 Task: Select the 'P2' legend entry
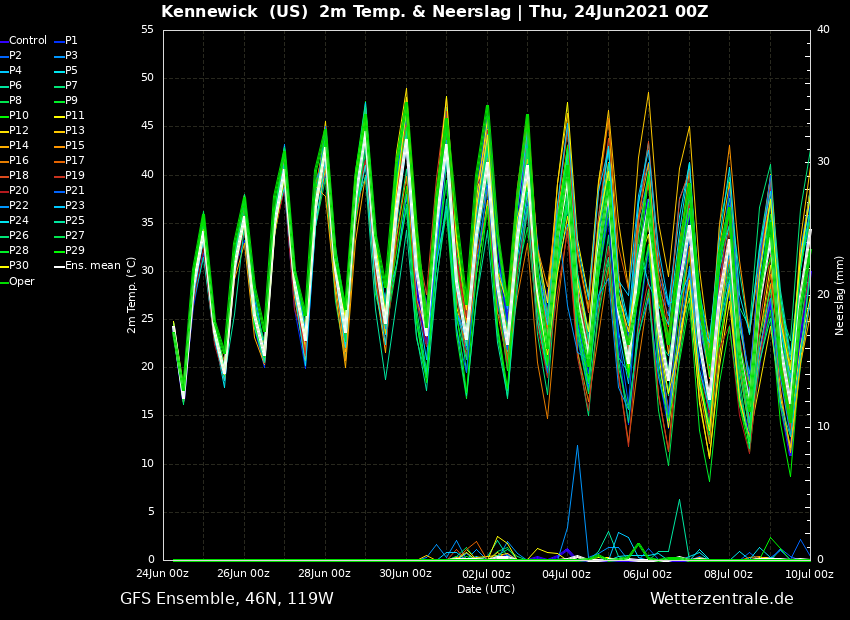[x=11, y=55]
